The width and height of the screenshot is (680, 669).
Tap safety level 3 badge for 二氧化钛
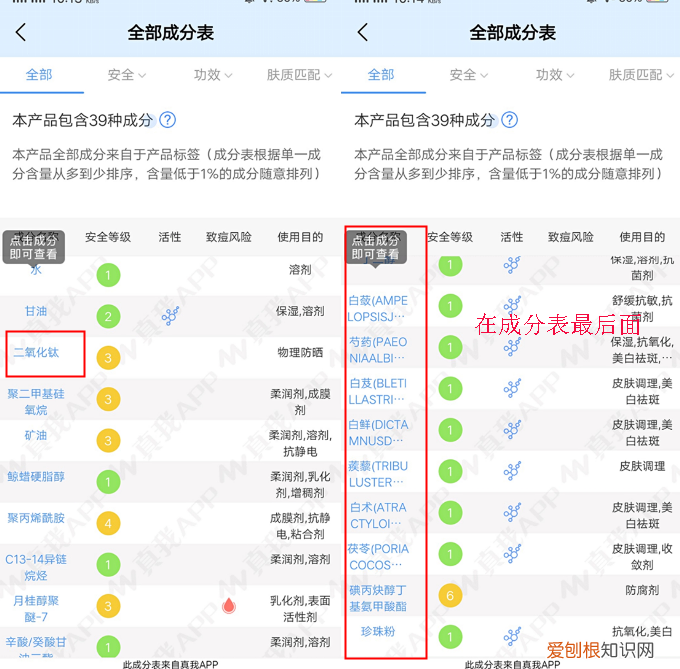108,358
